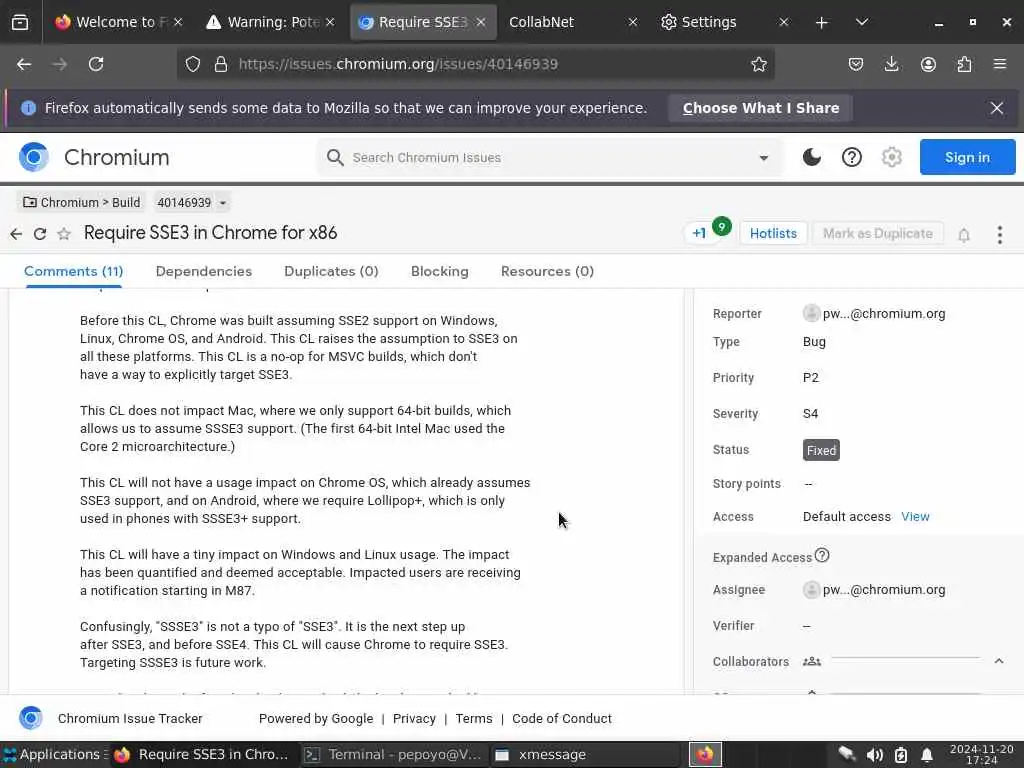This screenshot has width=1024, height=768.
Task: Click the Firefox View icon in tab bar
Action: tap(20, 22)
